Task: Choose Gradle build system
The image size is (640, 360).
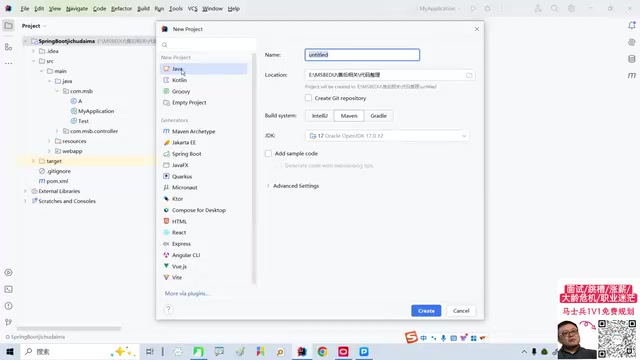Action: click(x=378, y=116)
